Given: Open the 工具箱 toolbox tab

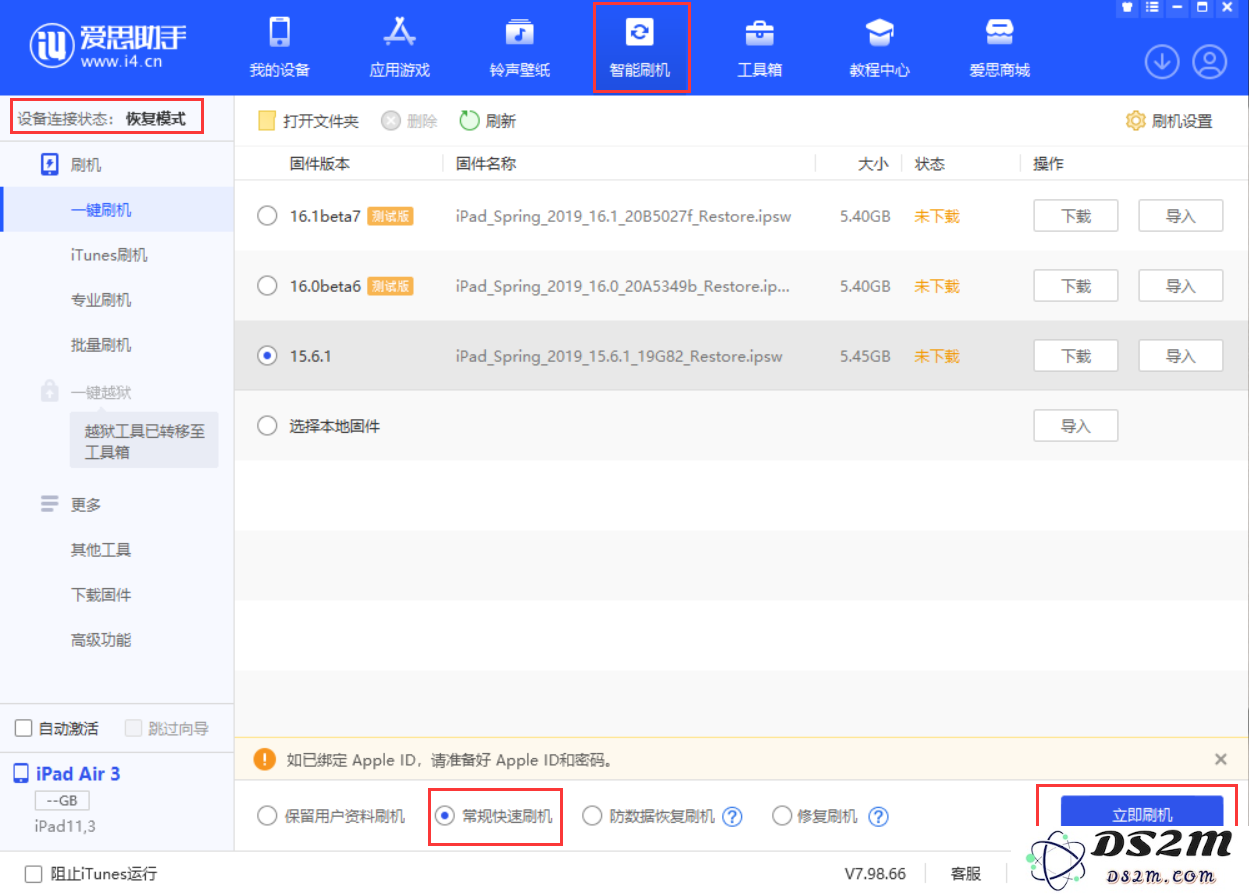Looking at the screenshot, I should (759, 47).
